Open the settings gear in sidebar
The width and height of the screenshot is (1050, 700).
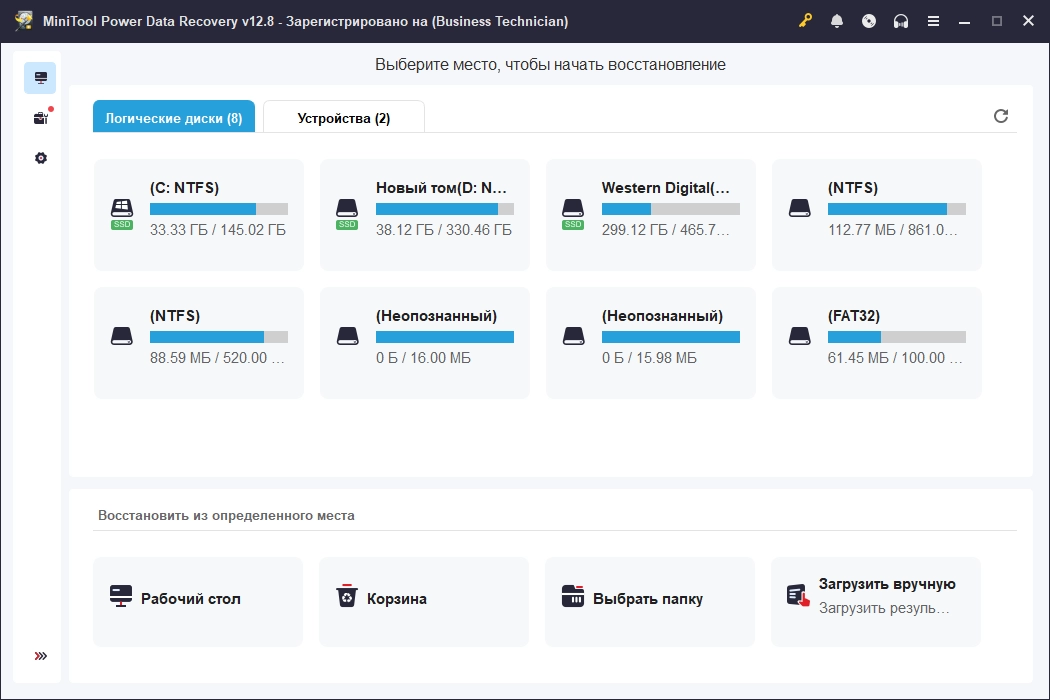40,158
